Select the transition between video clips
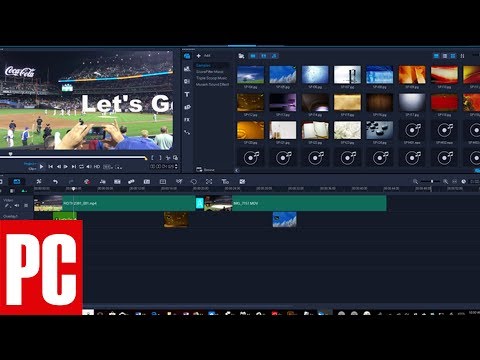 pos(200,203)
